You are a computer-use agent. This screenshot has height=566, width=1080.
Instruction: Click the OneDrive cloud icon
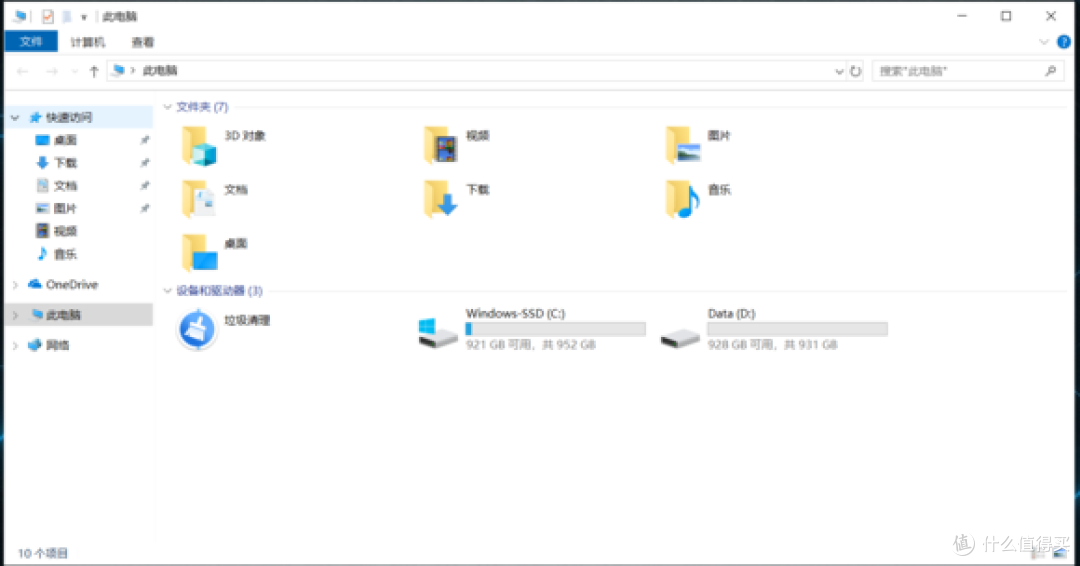coord(34,284)
